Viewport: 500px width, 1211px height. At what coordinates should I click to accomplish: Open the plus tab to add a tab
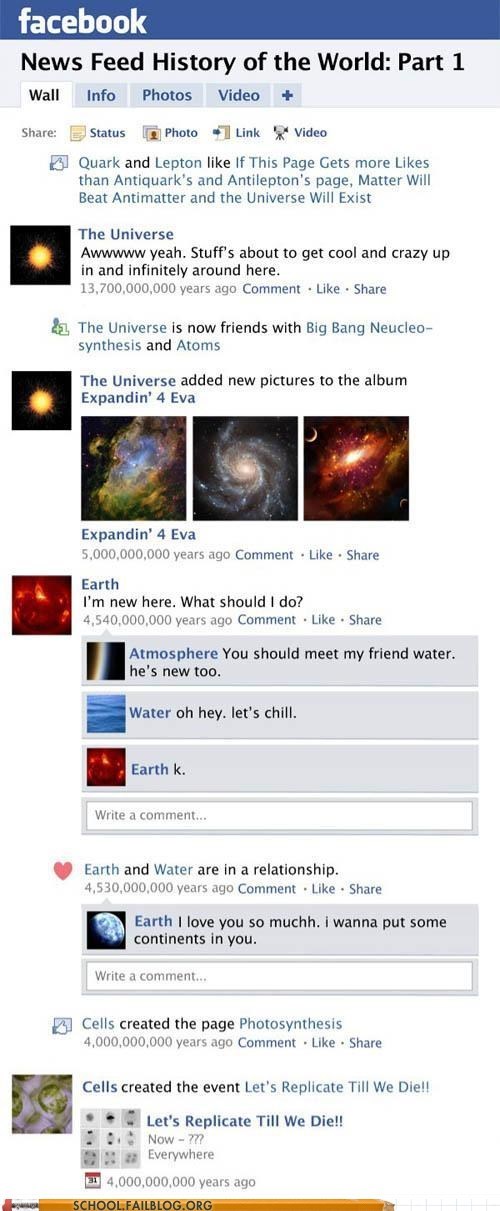pos(286,96)
